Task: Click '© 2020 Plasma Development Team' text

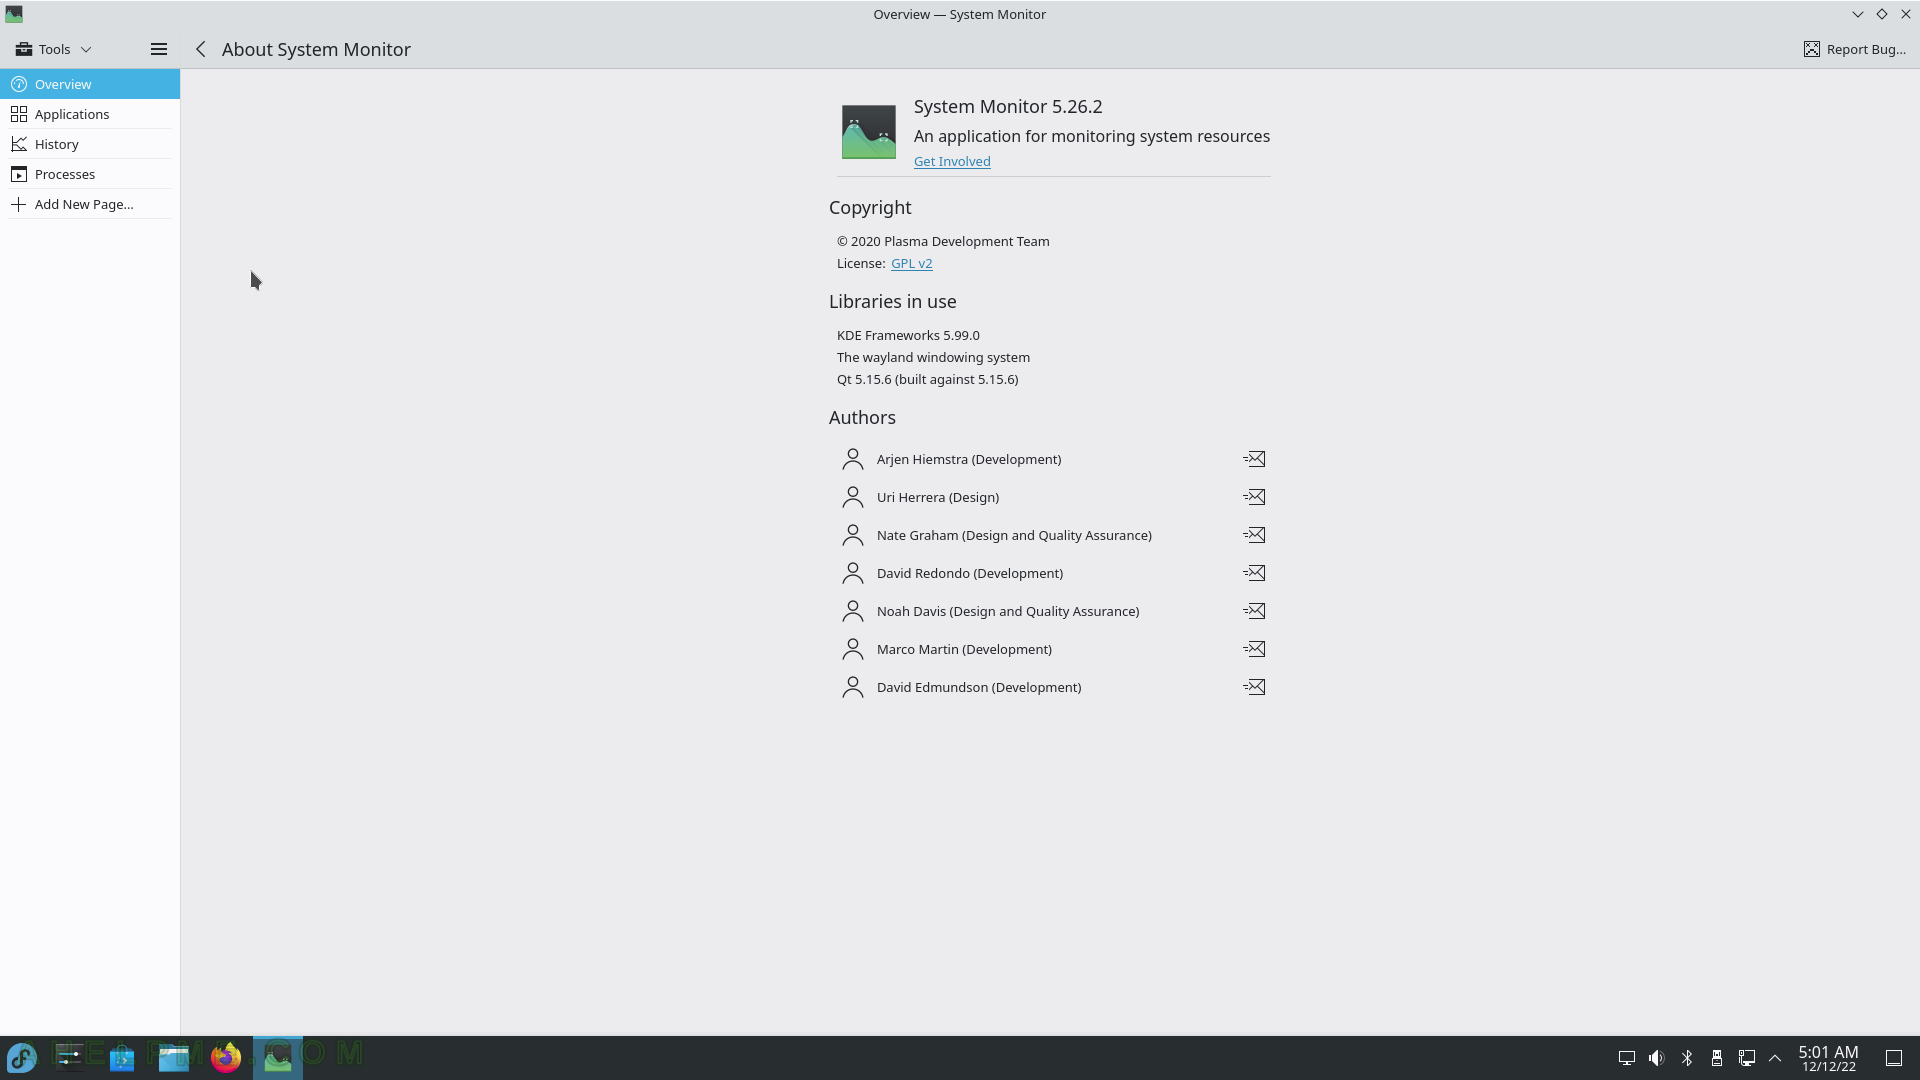Action: tap(943, 241)
